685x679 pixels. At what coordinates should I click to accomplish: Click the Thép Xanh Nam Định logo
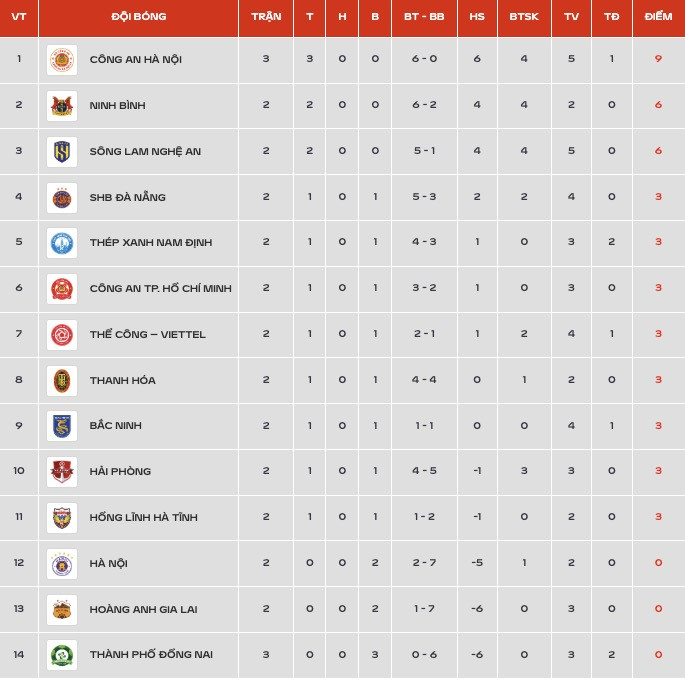tap(62, 243)
